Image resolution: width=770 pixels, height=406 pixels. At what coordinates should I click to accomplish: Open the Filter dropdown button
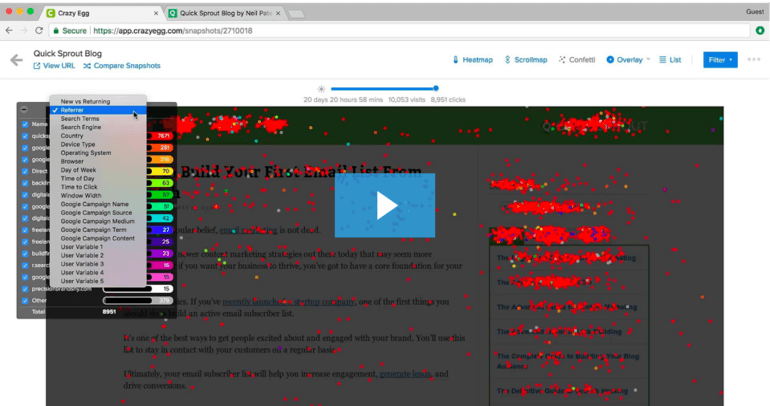point(720,60)
